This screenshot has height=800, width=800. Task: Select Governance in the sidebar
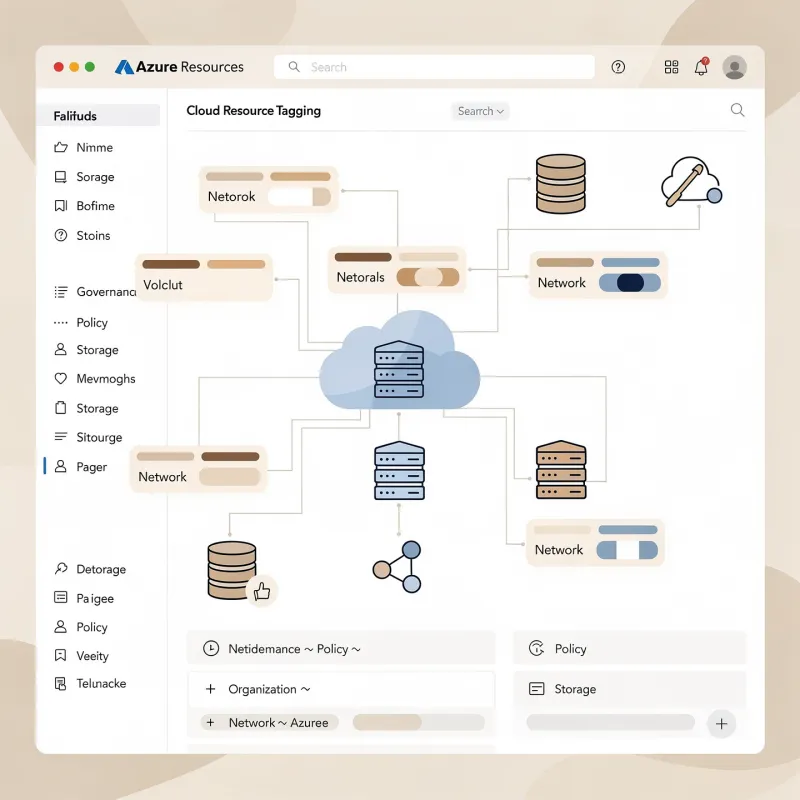105,292
